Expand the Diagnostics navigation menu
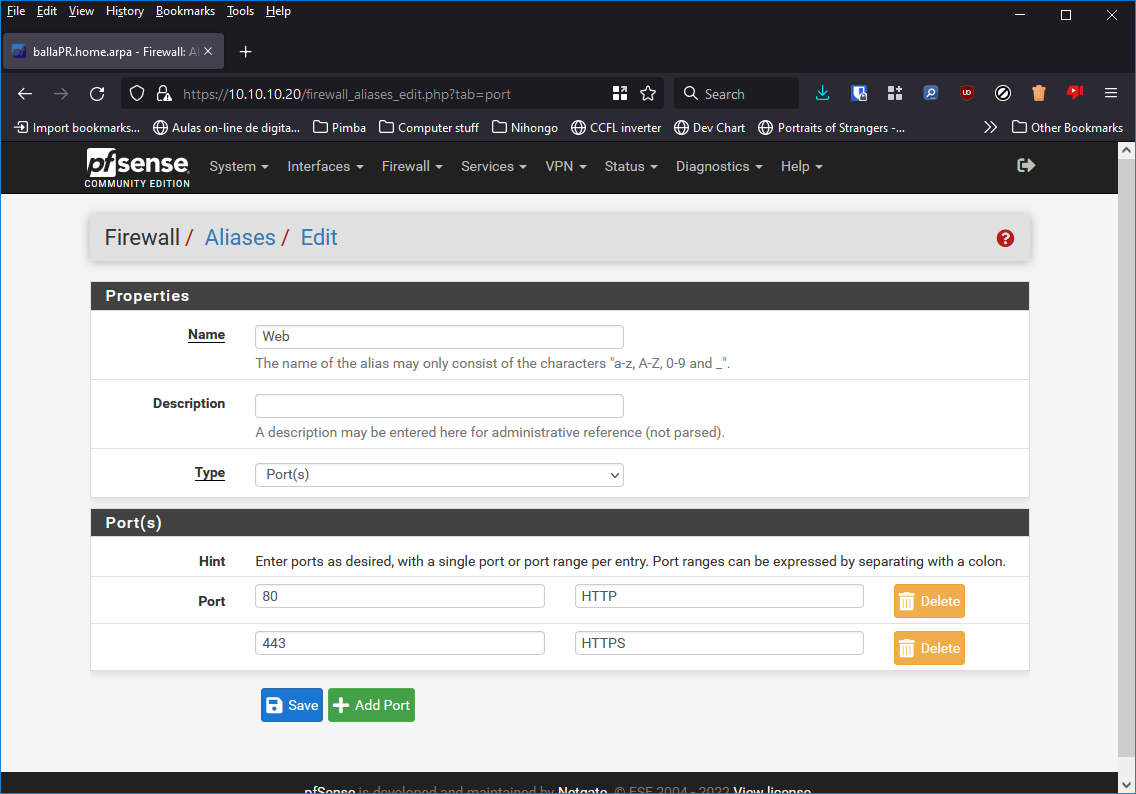Screen dimensions: 1136x794 [718, 166]
